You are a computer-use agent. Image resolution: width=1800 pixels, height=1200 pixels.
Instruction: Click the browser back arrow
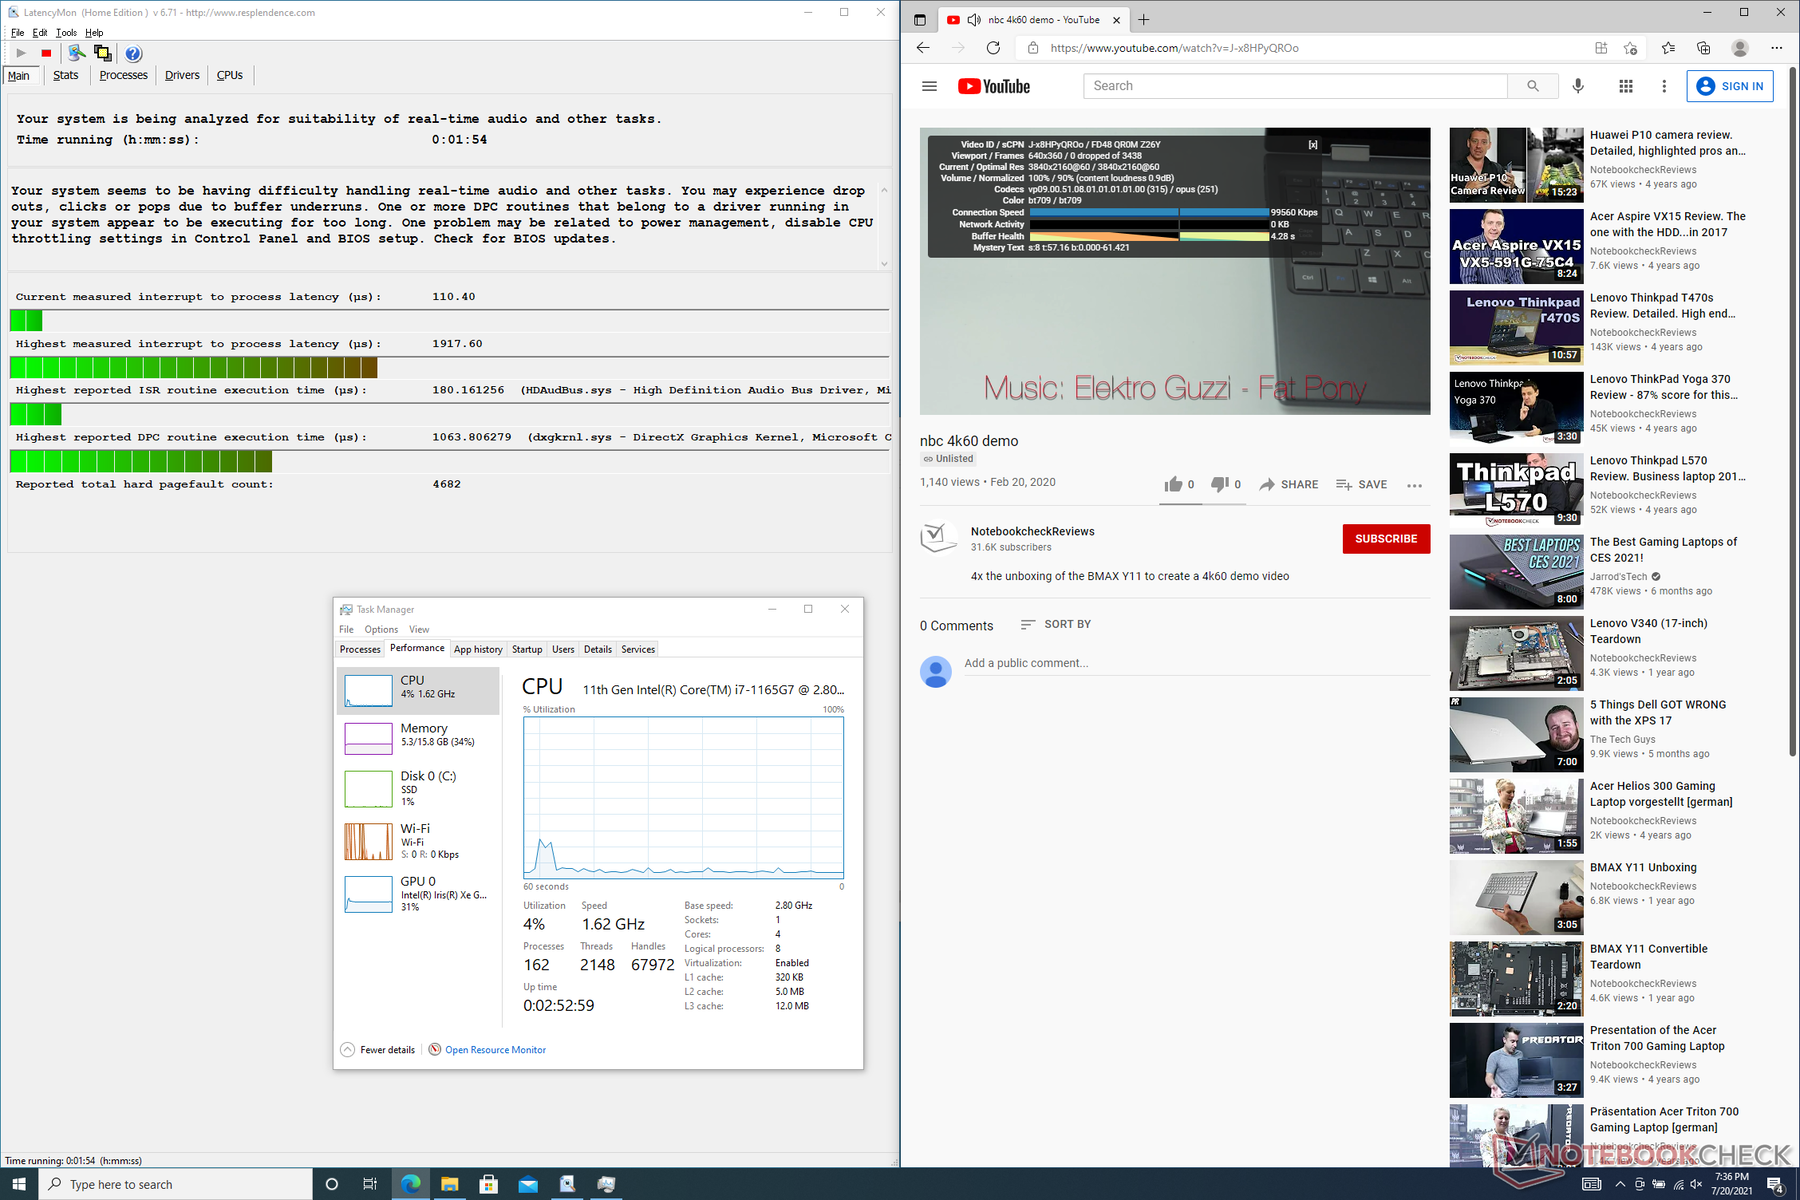[x=923, y=48]
